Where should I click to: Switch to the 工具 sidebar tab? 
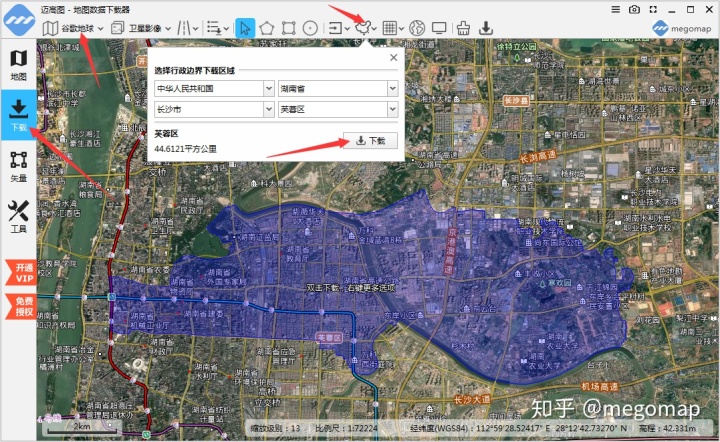point(18,217)
